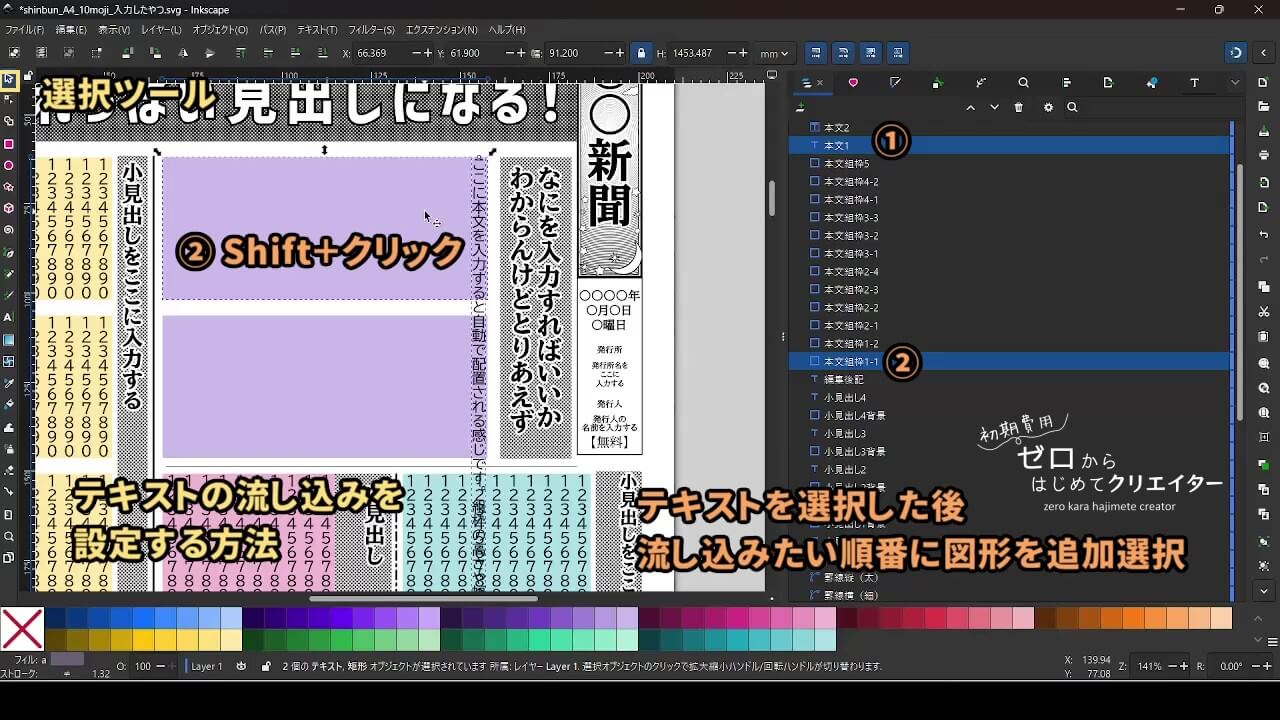Expand more panel tabs with the chevron
The image size is (1280, 720).
pos(1235,83)
